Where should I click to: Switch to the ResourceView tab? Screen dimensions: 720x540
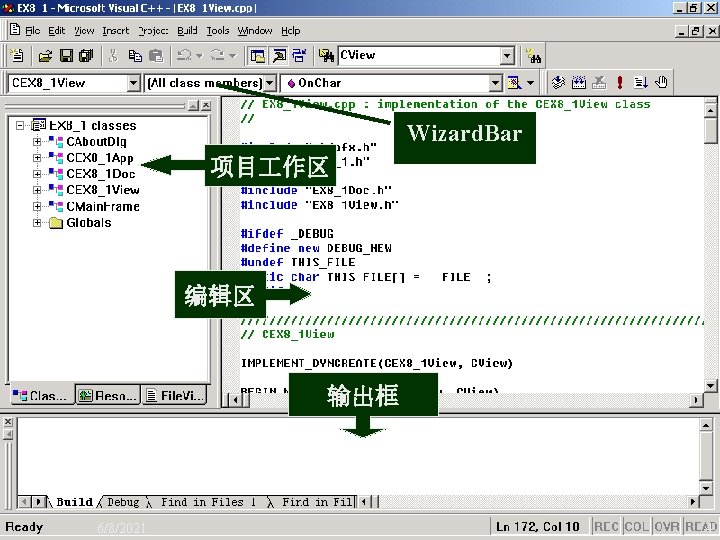tap(108, 395)
